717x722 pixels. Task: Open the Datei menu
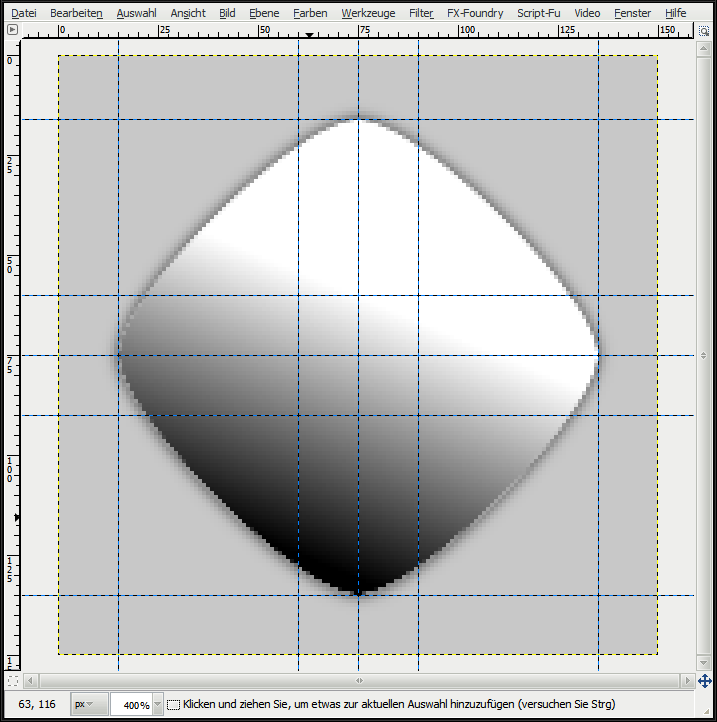(x=23, y=13)
